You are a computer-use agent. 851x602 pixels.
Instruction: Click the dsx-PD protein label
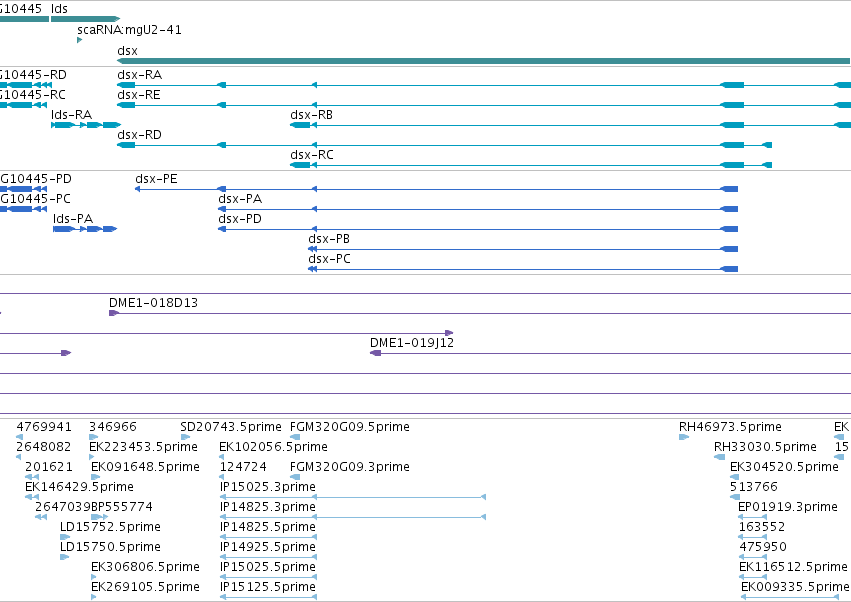(240, 219)
